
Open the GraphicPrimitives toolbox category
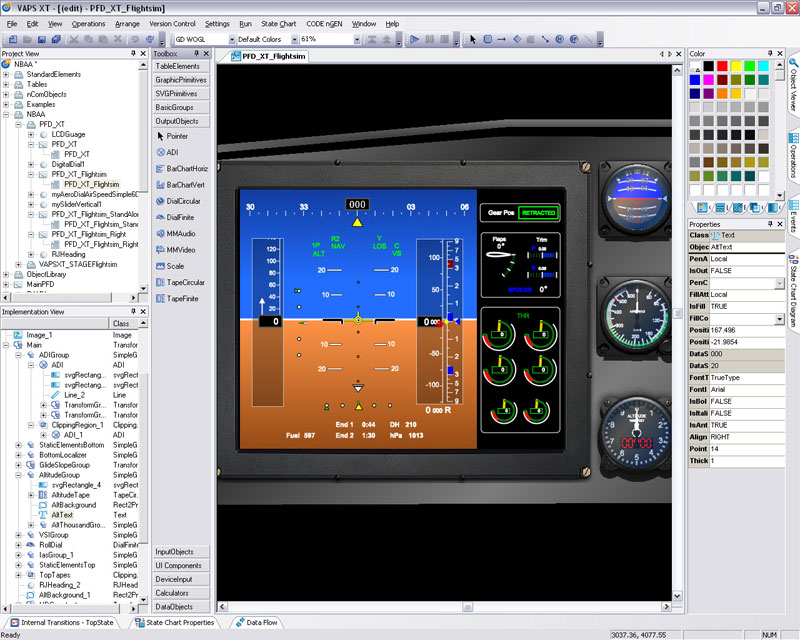(180, 79)
